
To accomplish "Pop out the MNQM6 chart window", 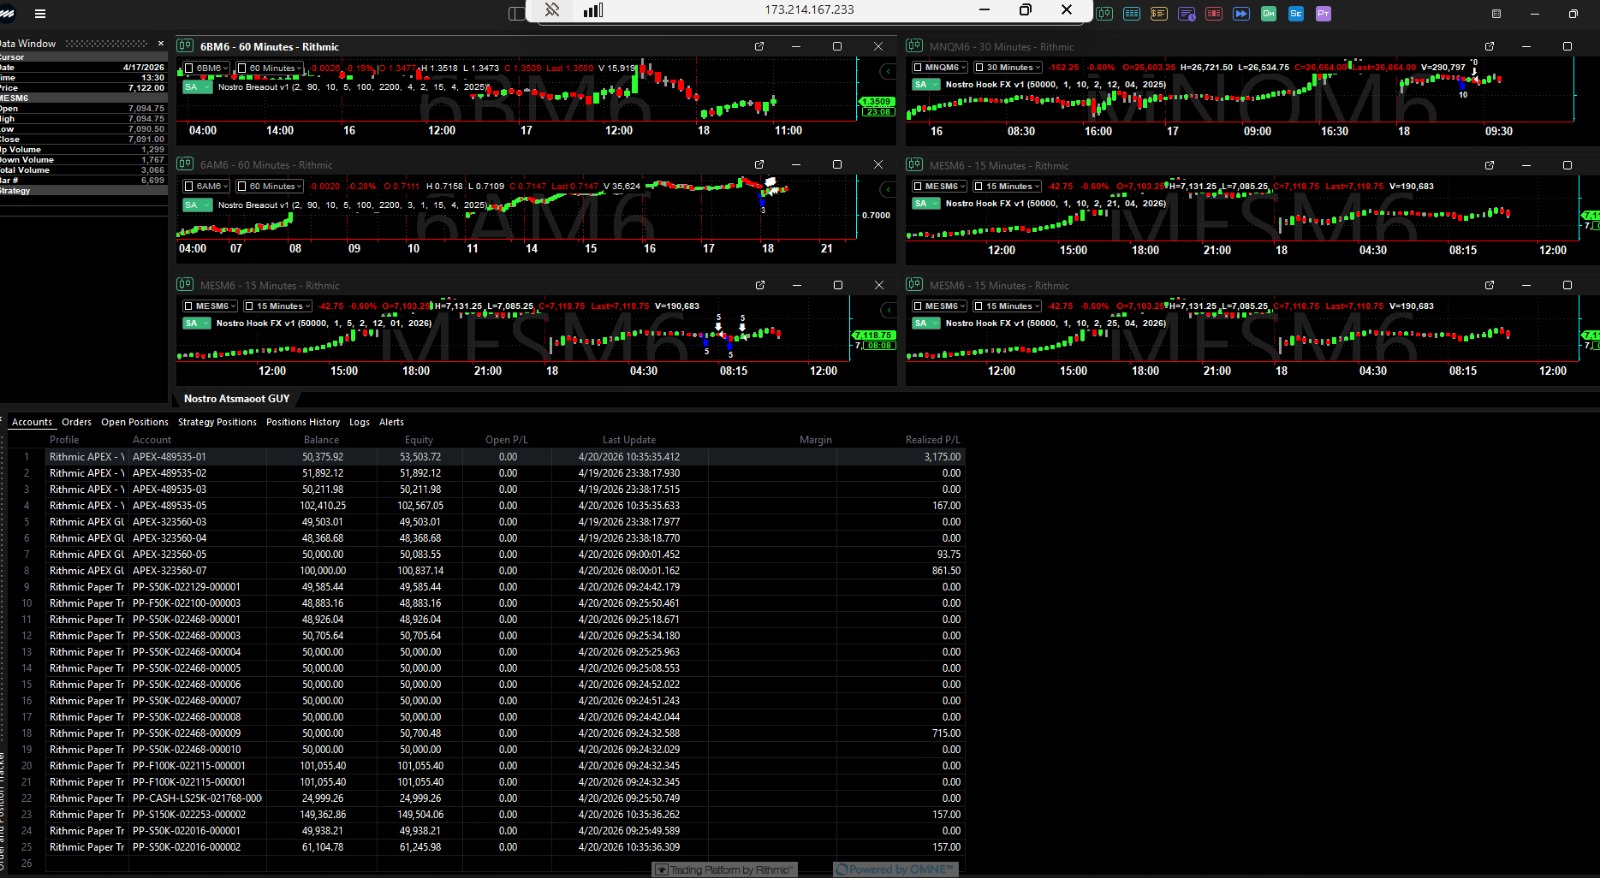I will [1489, 47].
